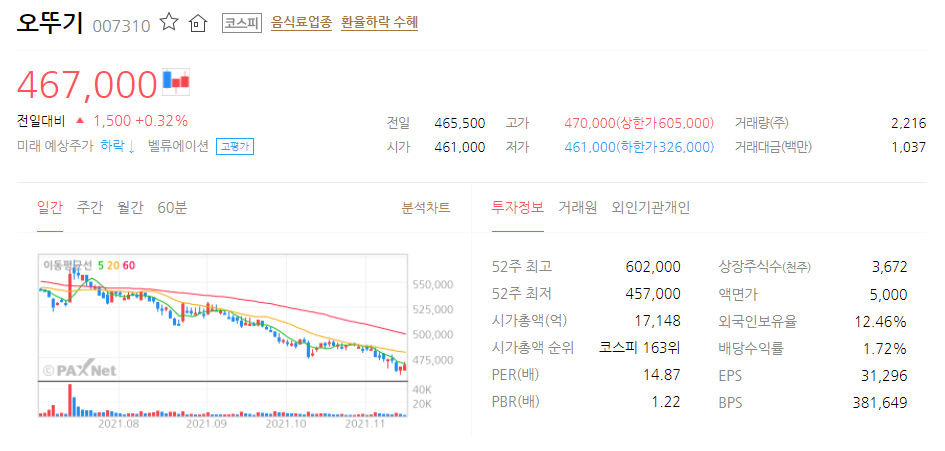Click the 고가 470,000 upper limit text

coord(639,124)
